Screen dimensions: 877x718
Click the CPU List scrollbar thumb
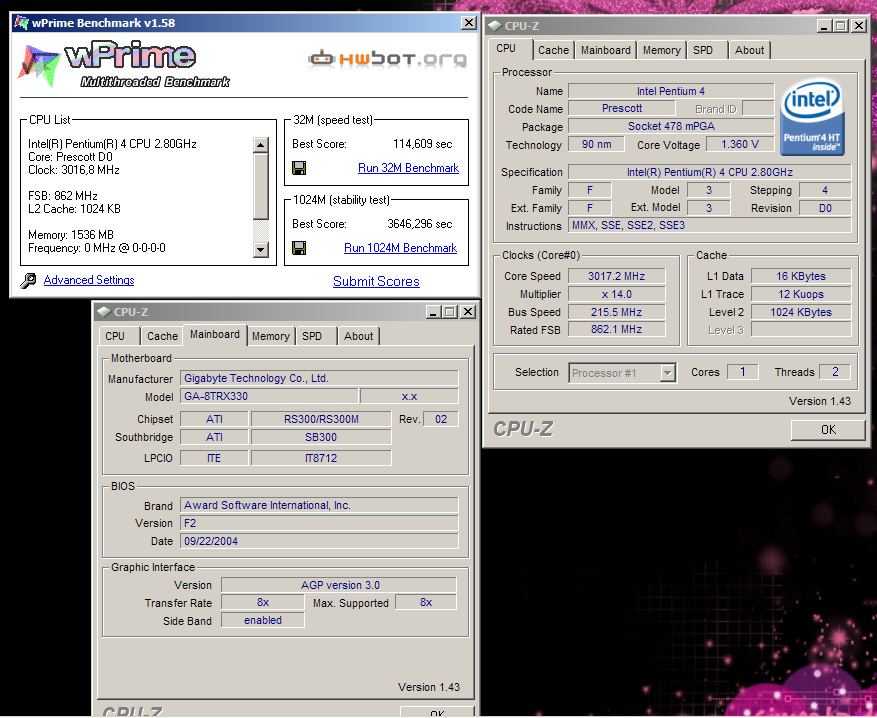click(261, 186)
